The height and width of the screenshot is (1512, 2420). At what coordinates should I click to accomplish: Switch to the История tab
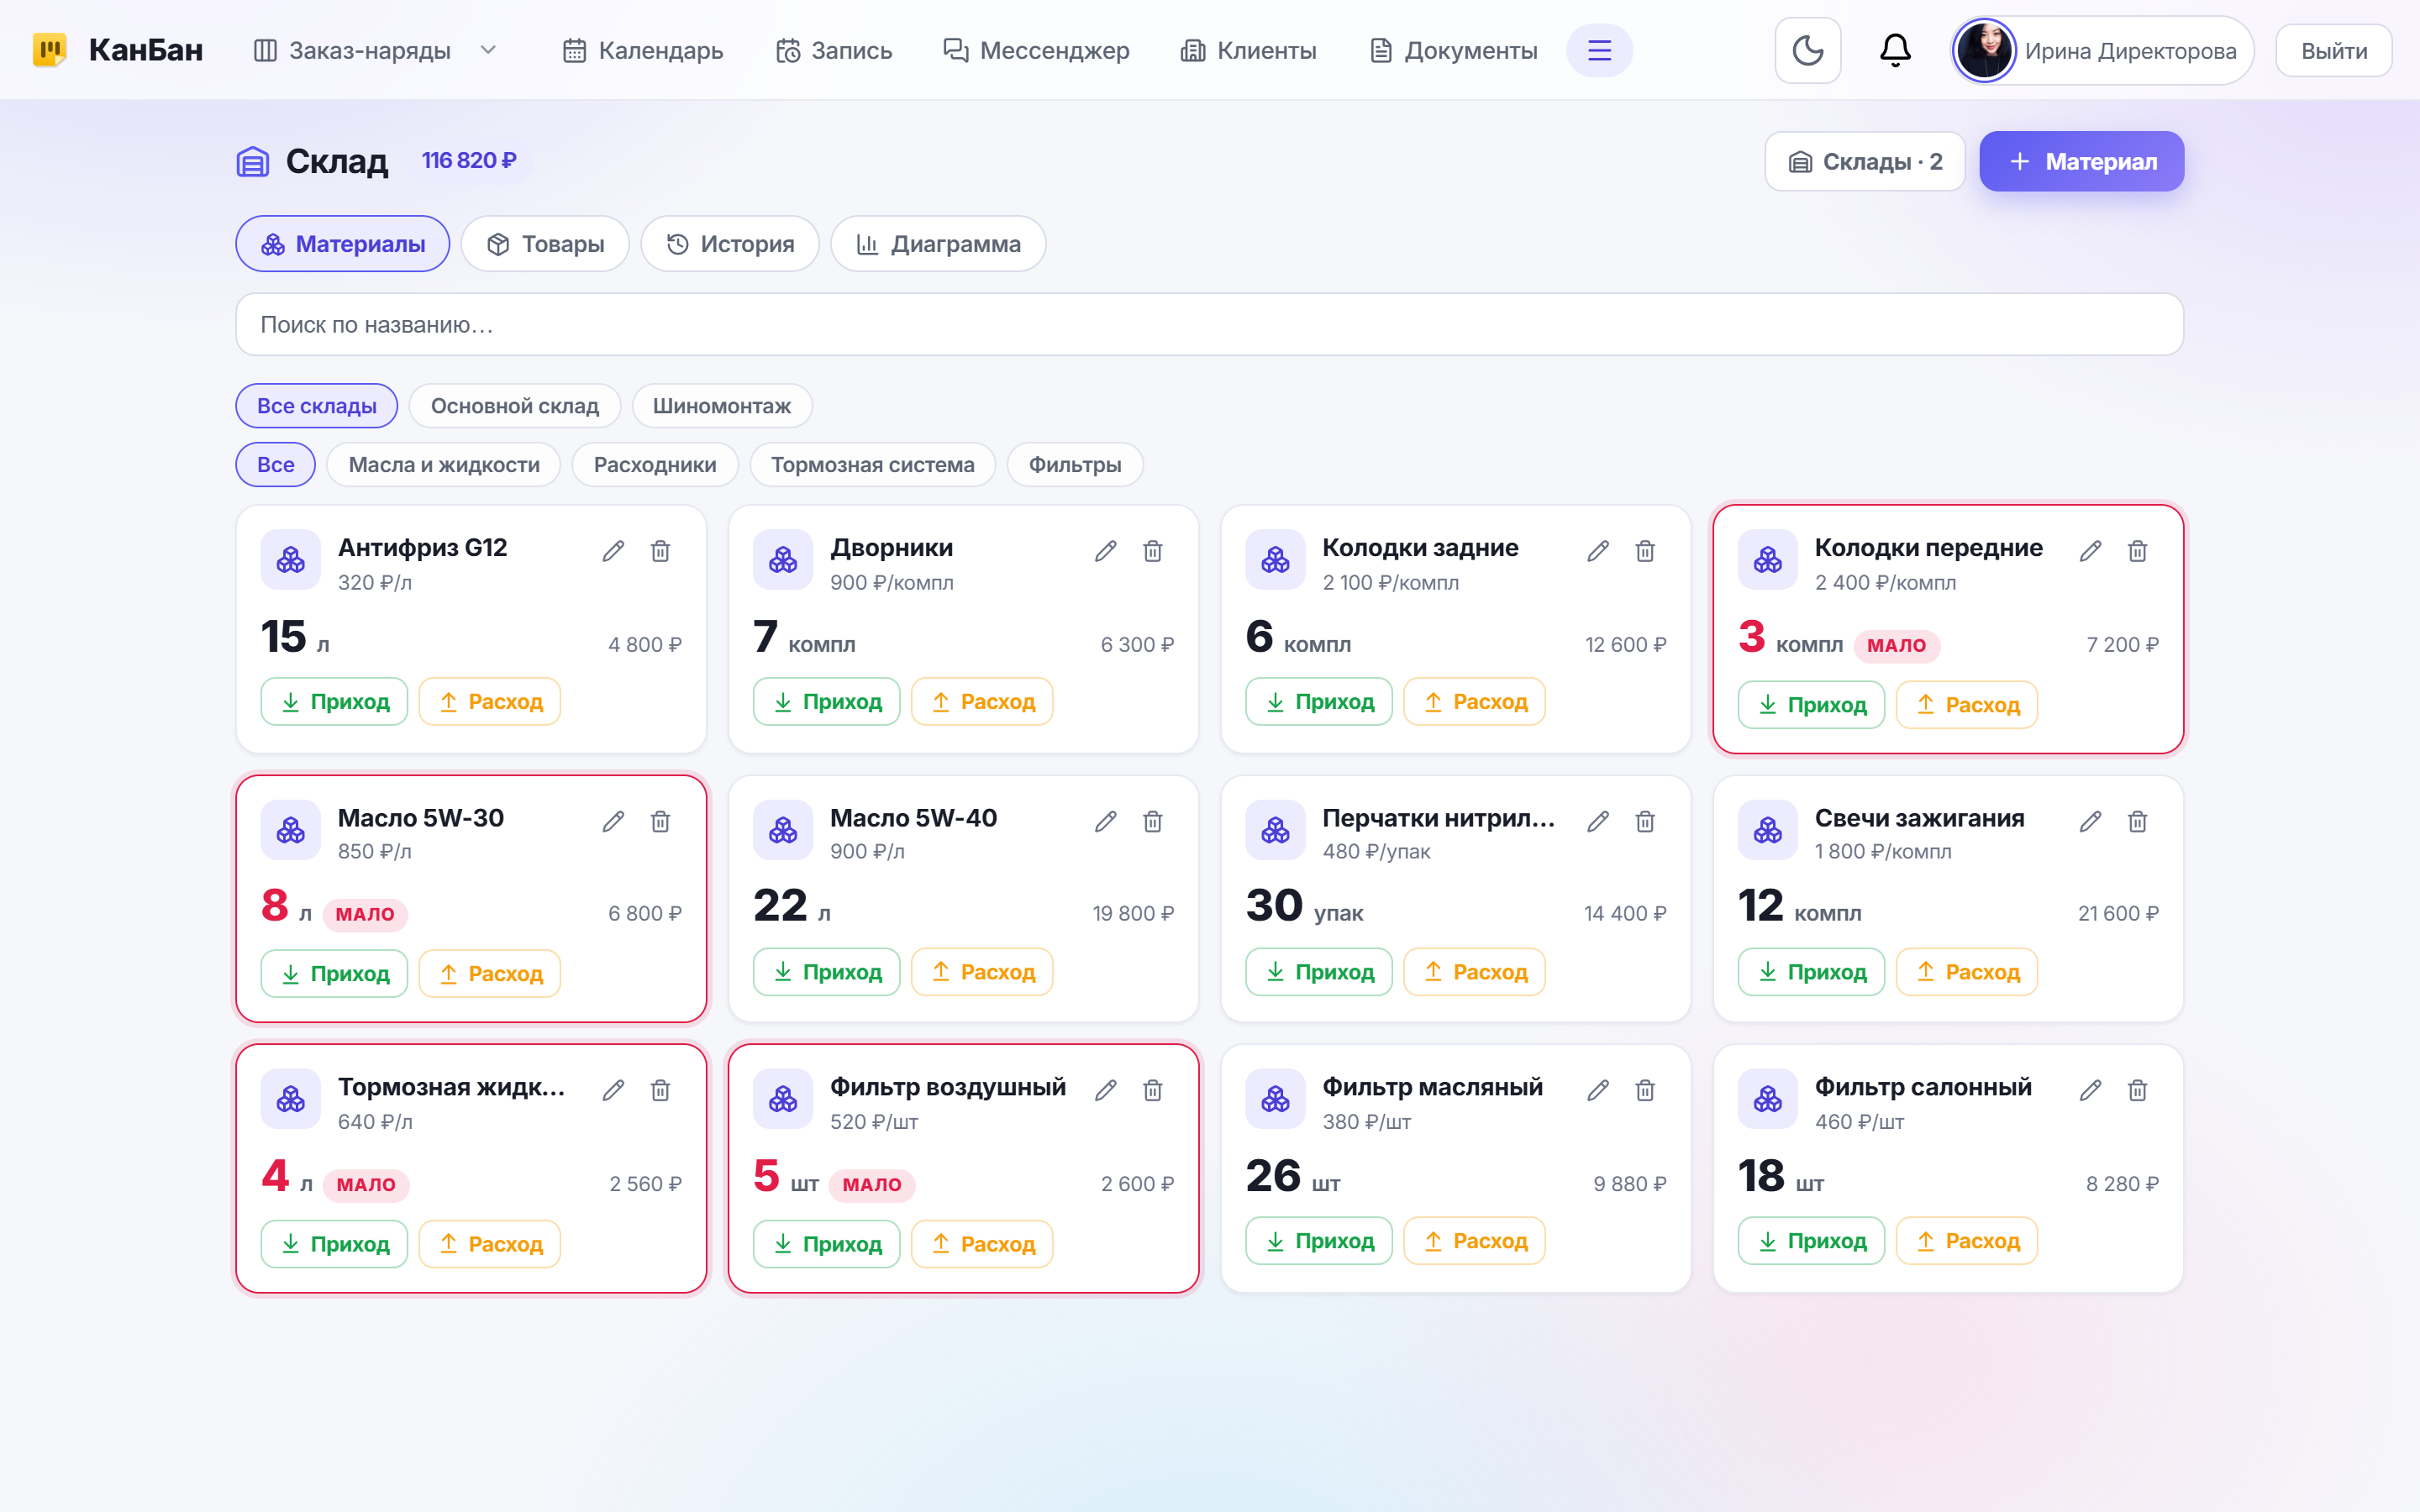pyautogui.click(x=730, y=244)
